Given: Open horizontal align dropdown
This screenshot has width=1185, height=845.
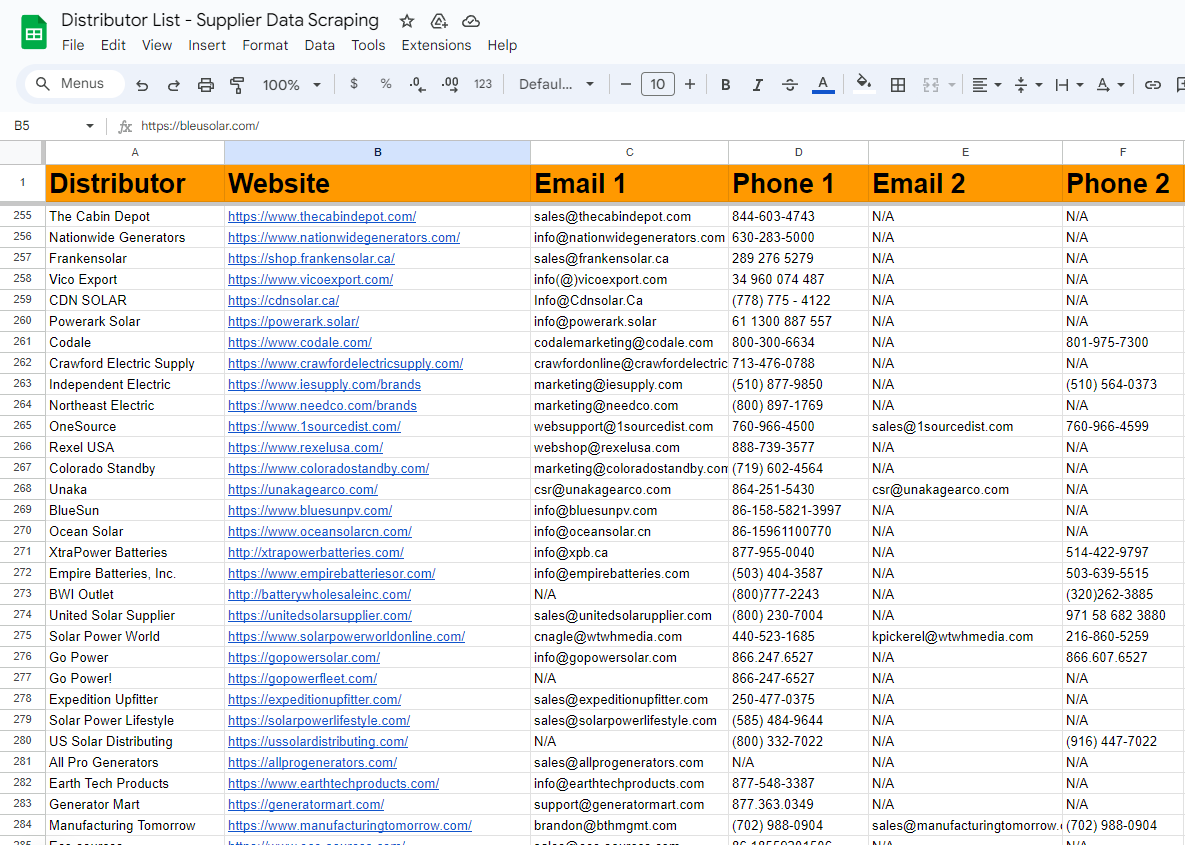Looking at the screenshot, I should 986,85.
